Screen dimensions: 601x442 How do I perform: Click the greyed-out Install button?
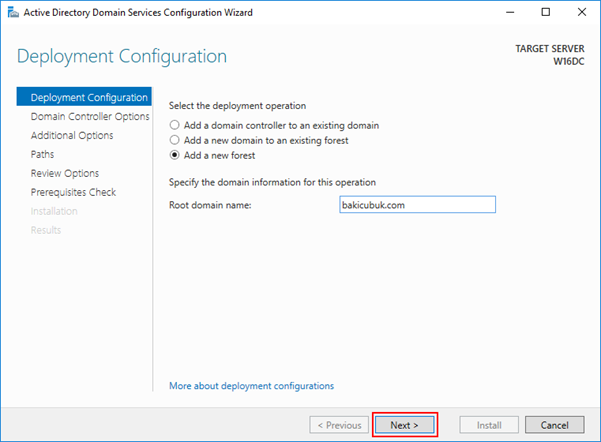(x=489, y=425)
